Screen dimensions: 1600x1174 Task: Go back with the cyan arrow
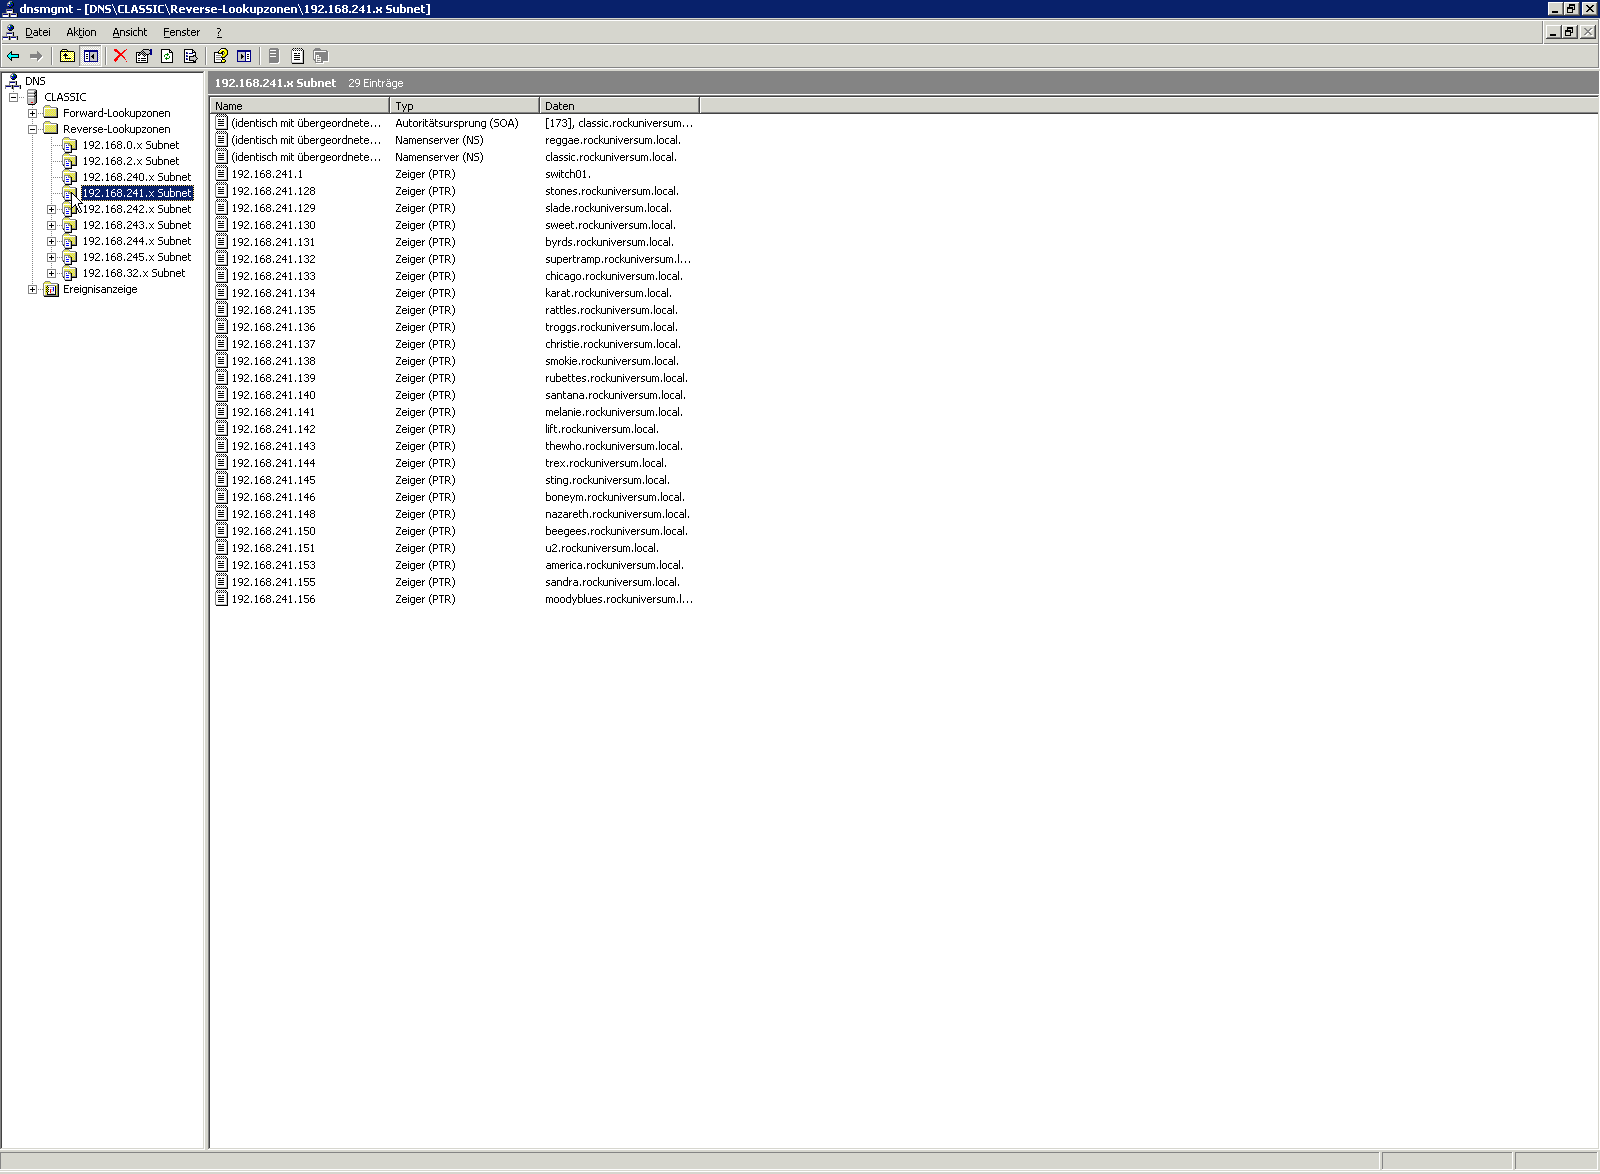click(13, 56)
